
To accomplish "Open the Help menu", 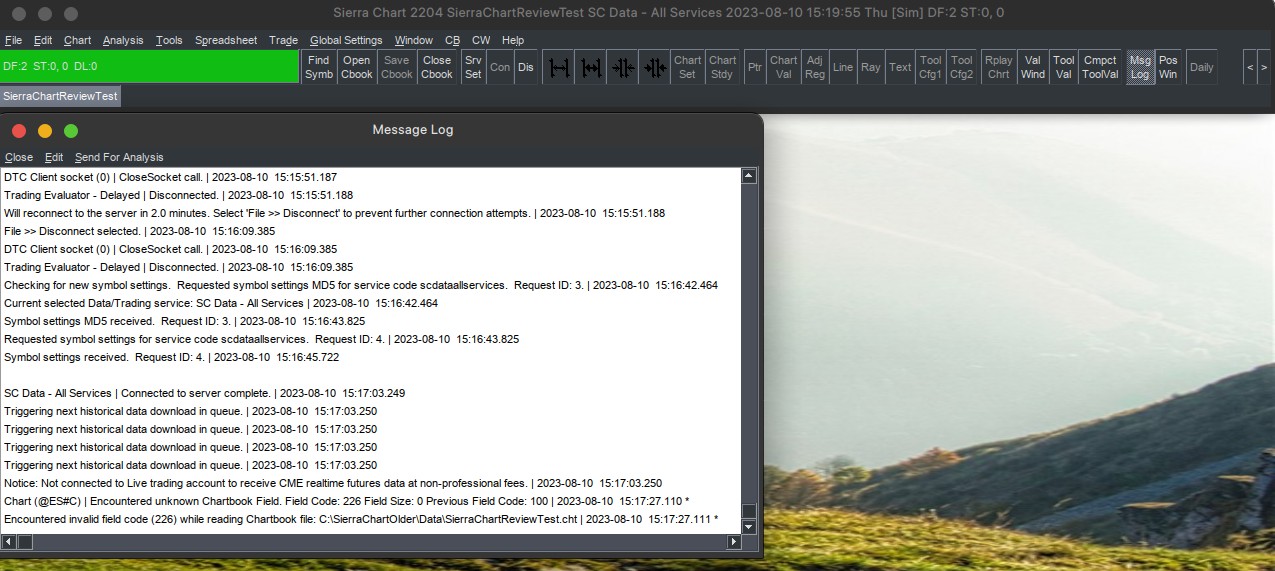I will pos(513,40).
